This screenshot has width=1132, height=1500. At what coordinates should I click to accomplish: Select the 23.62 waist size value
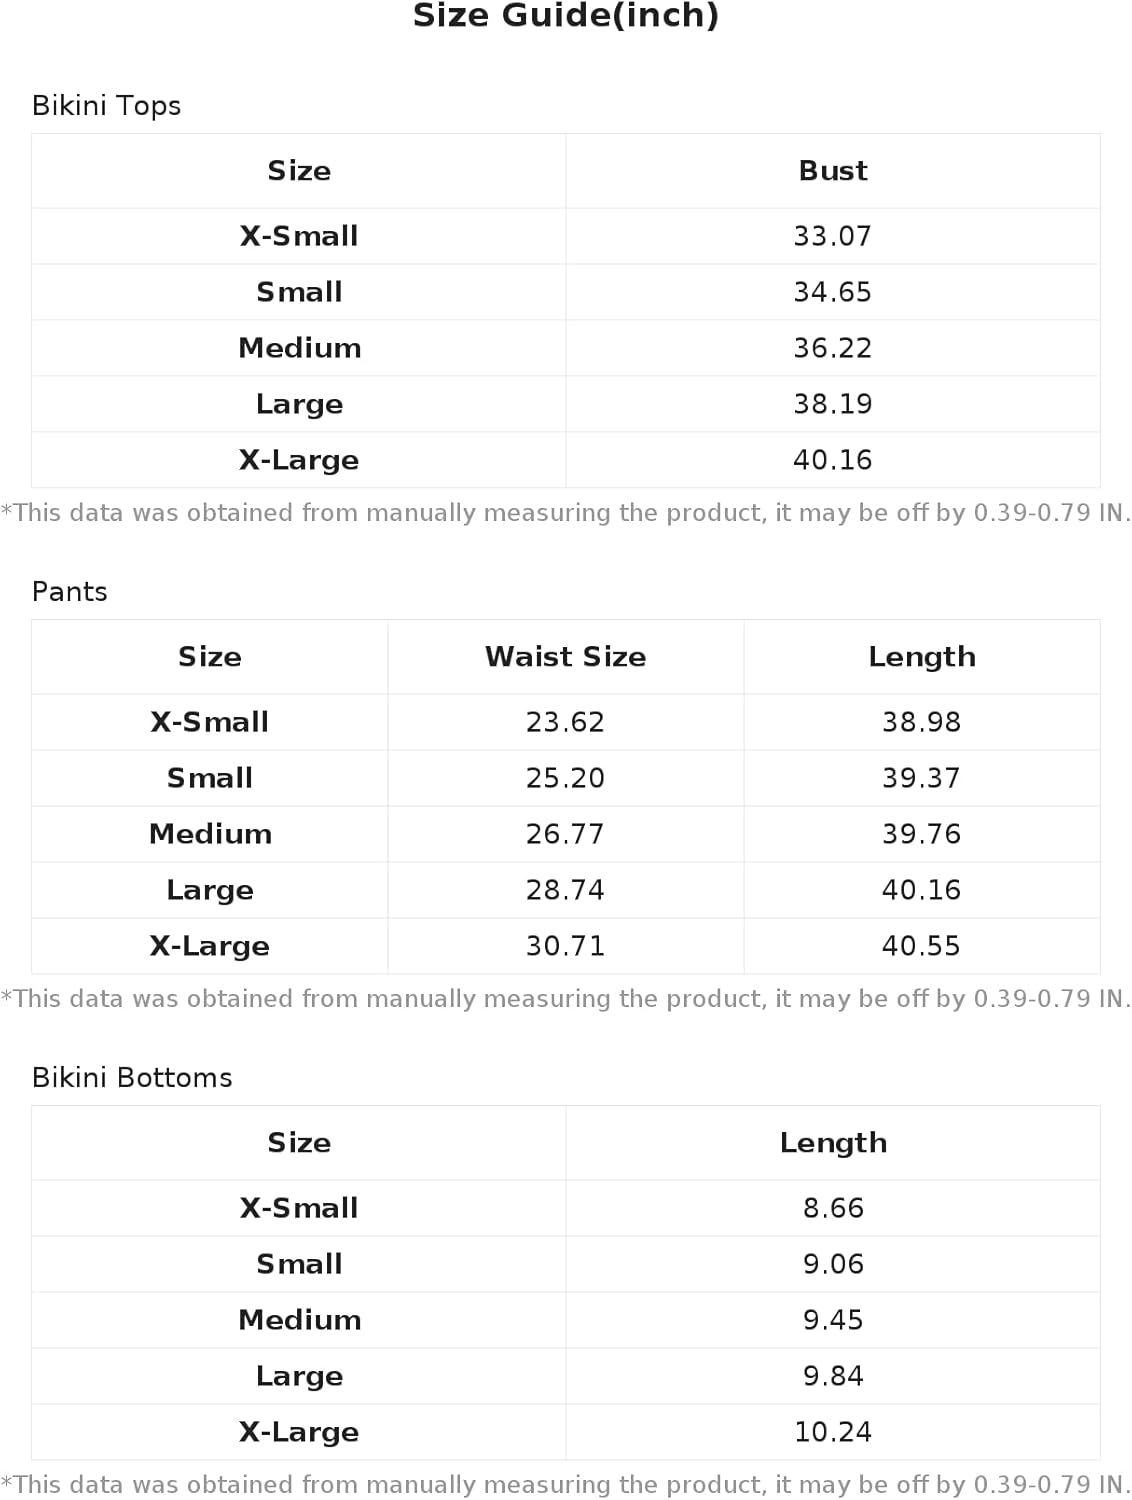point(565,722)
